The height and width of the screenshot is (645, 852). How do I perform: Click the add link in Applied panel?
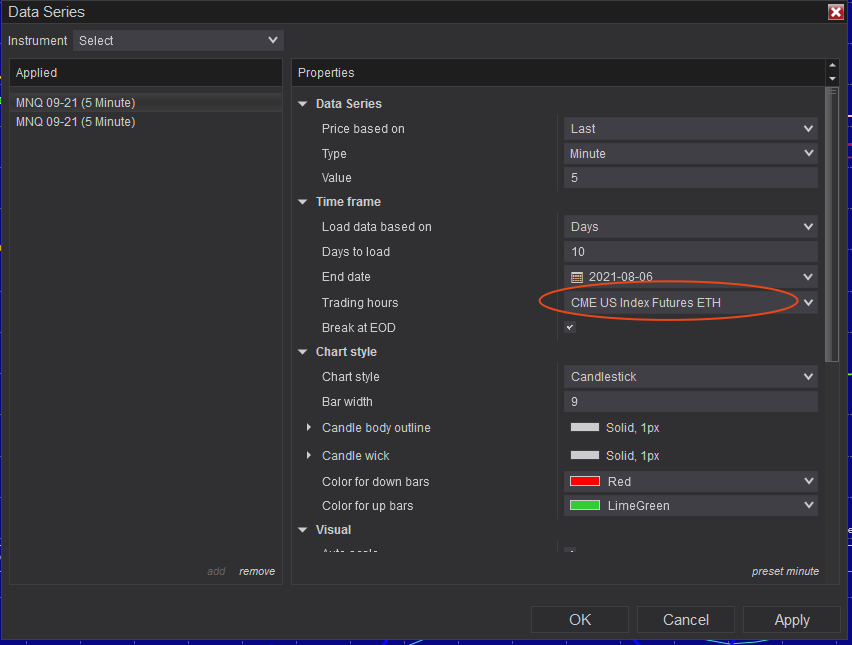[216, 571]
